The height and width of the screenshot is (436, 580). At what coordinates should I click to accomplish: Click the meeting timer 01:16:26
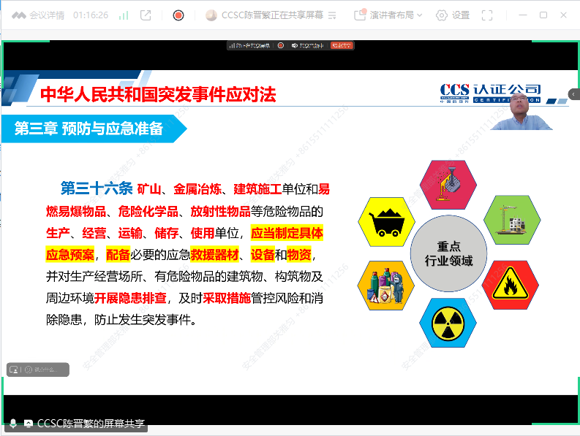coord(91,15)
